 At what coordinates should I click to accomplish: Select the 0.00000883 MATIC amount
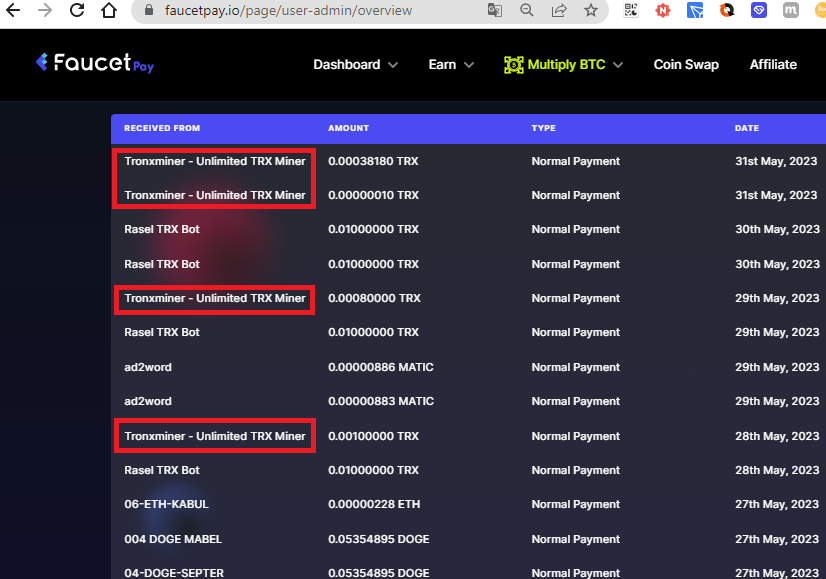pos(381,401)
